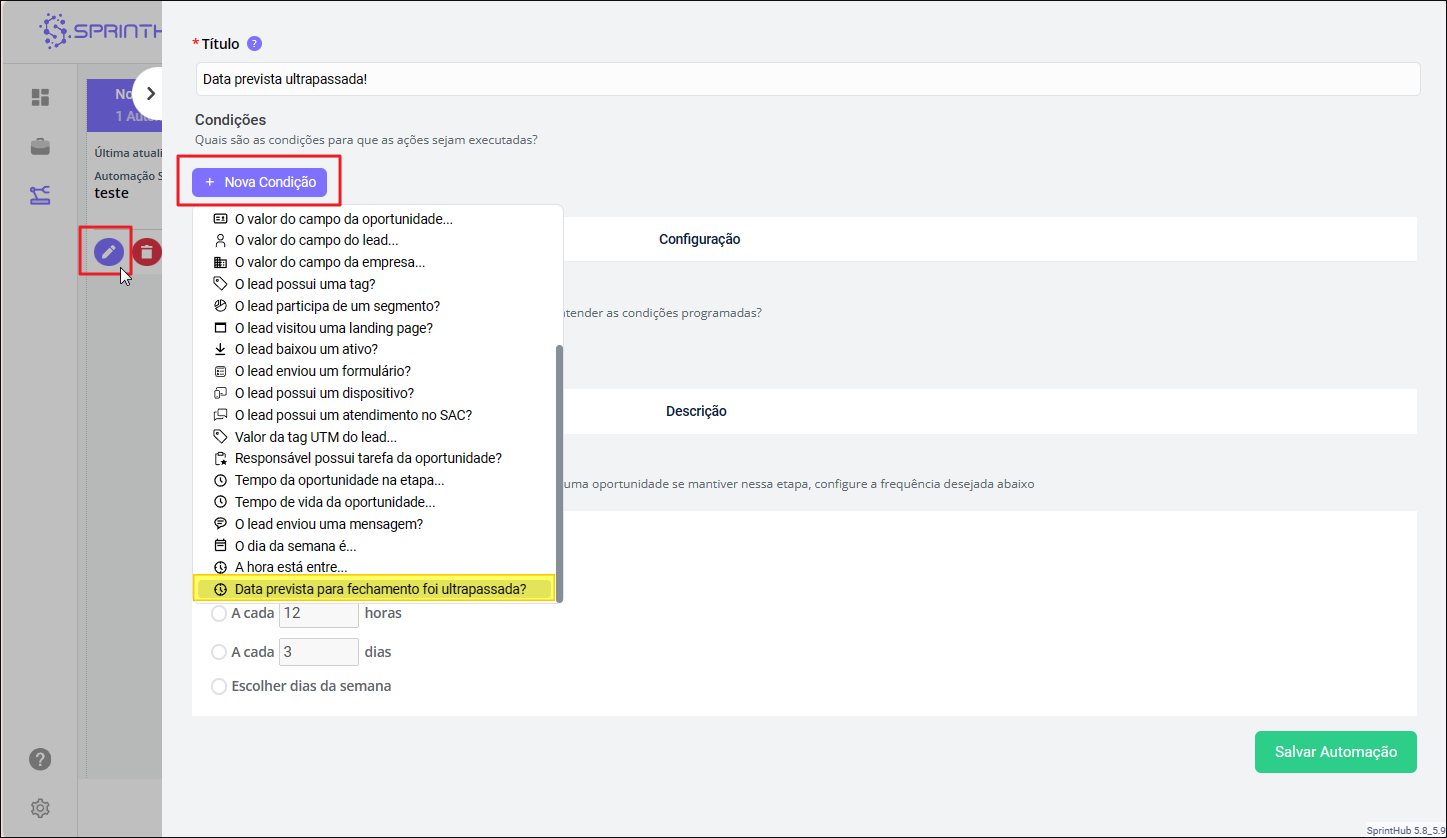
Task: Choose 'Data prevista para fechamento foi ultrapassada?'
Action: click(379, 589)
